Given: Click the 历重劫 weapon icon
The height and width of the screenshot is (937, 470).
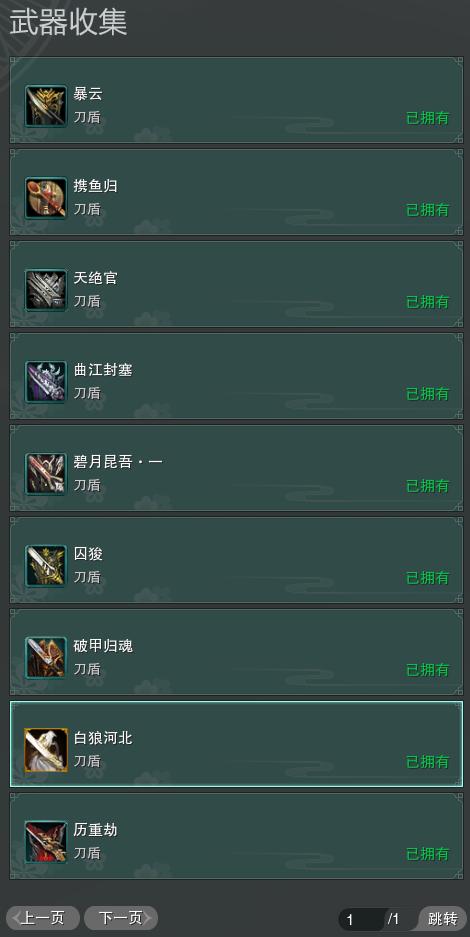Looking at the screenshot, I should click(46, 842).
